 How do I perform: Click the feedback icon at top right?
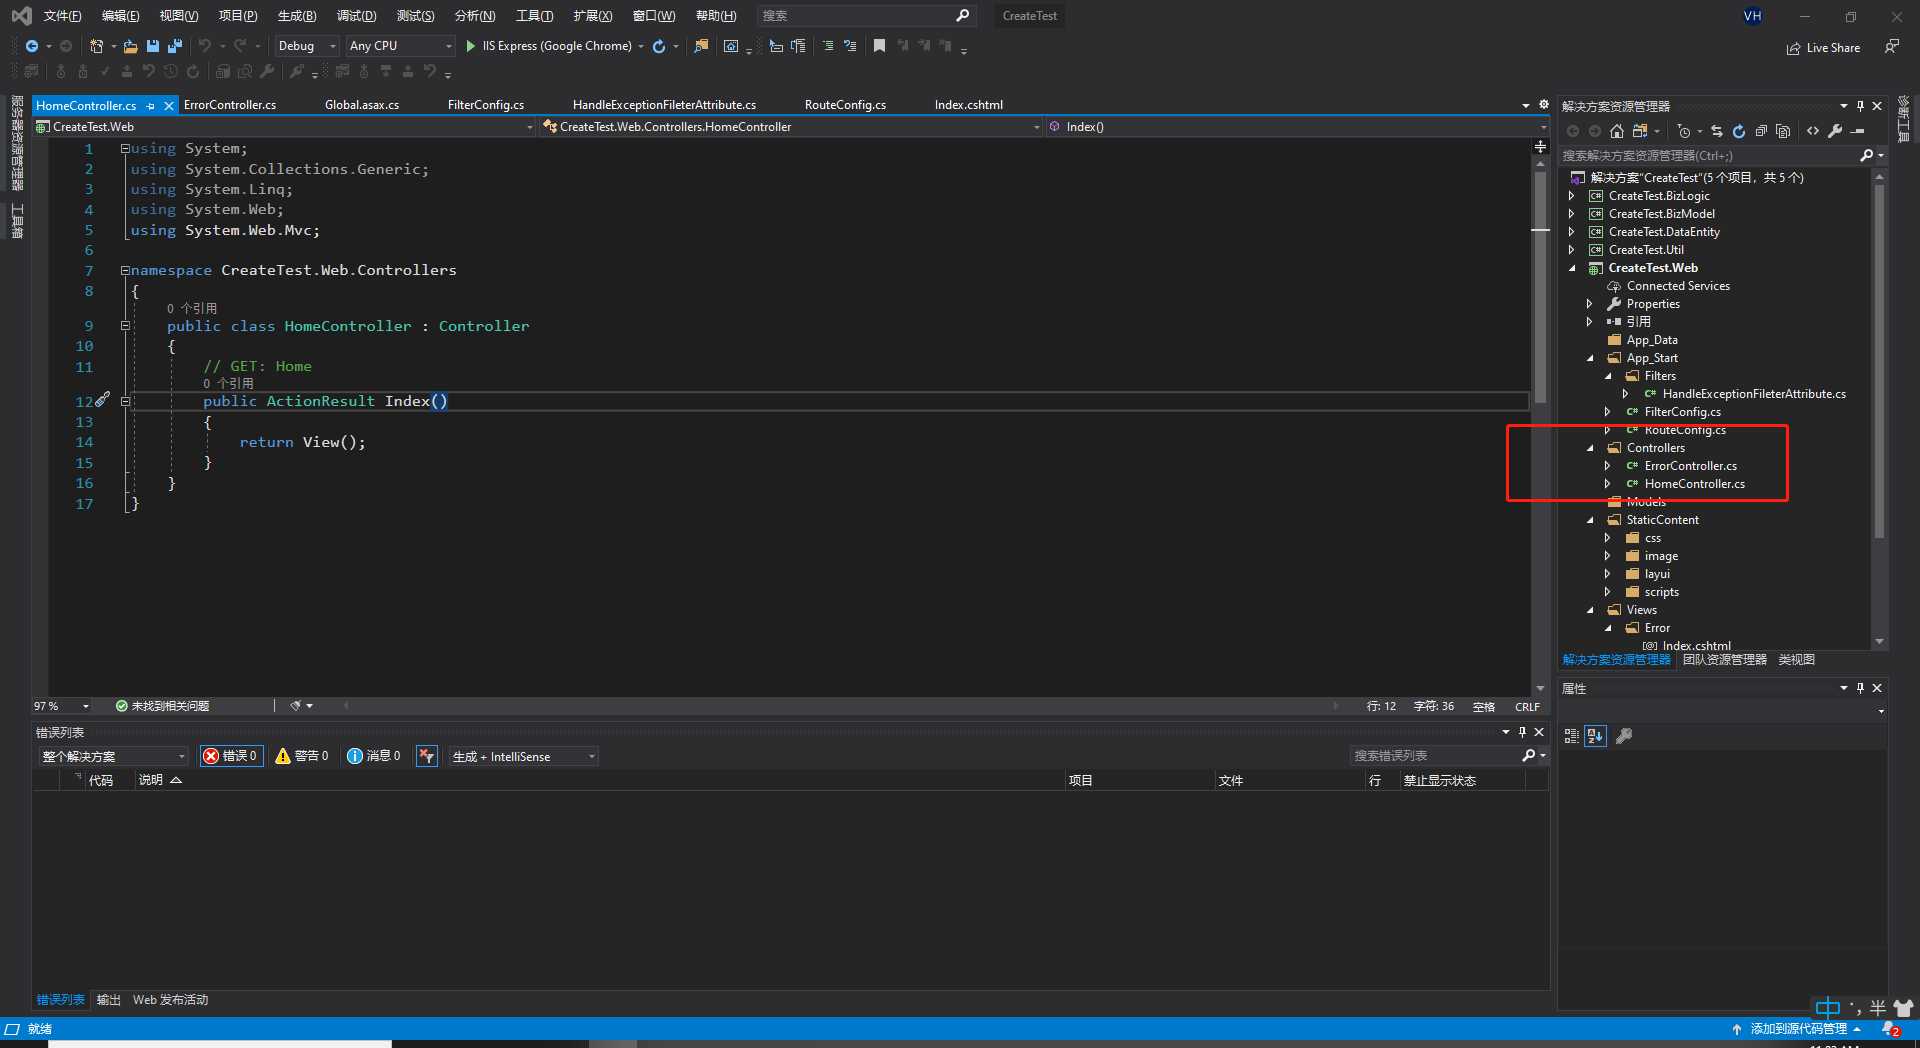click(1891, 47)
